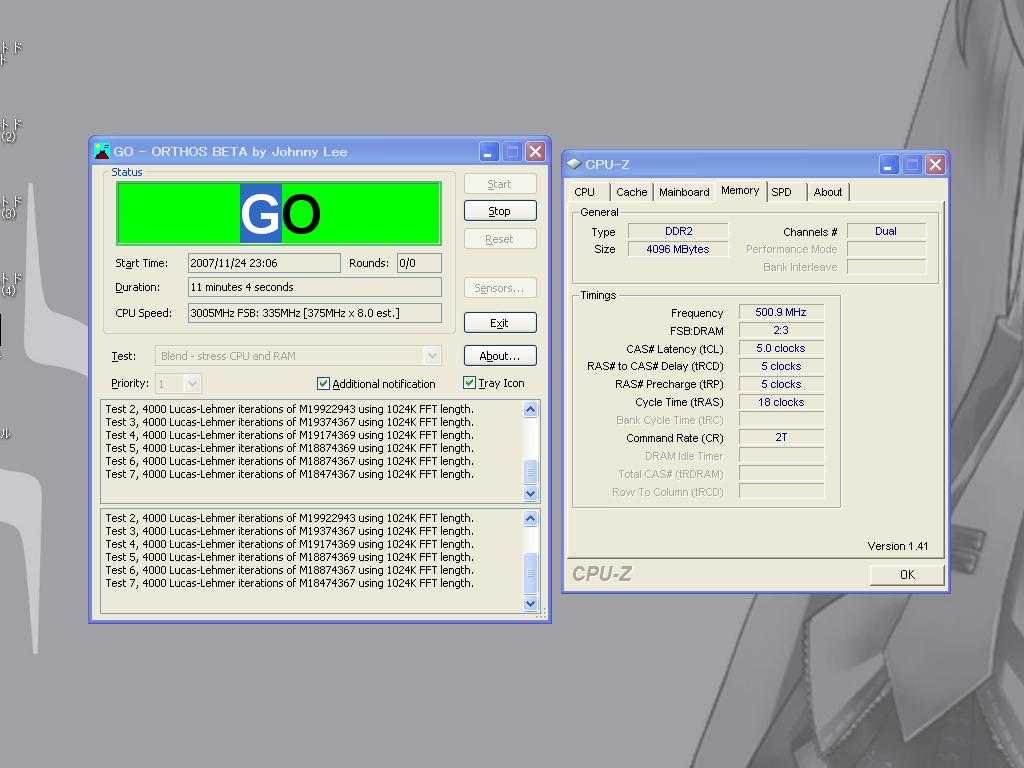Viewport: 1024px width, 768px height.
Task: Click the ORTHOS window resize grip
Action: point(541,614)
